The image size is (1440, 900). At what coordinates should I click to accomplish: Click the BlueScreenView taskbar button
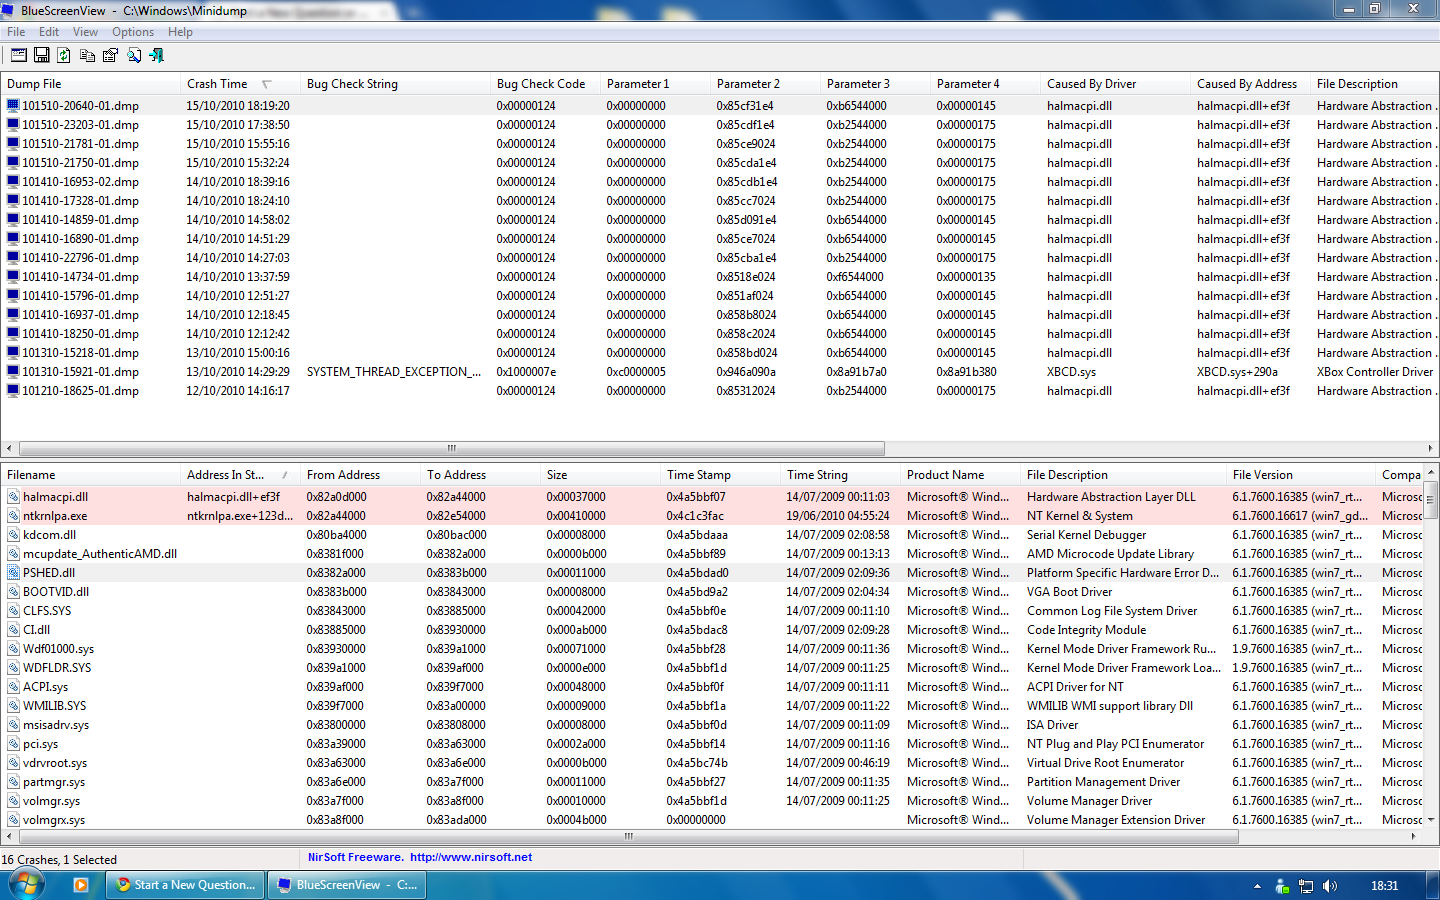348,885
